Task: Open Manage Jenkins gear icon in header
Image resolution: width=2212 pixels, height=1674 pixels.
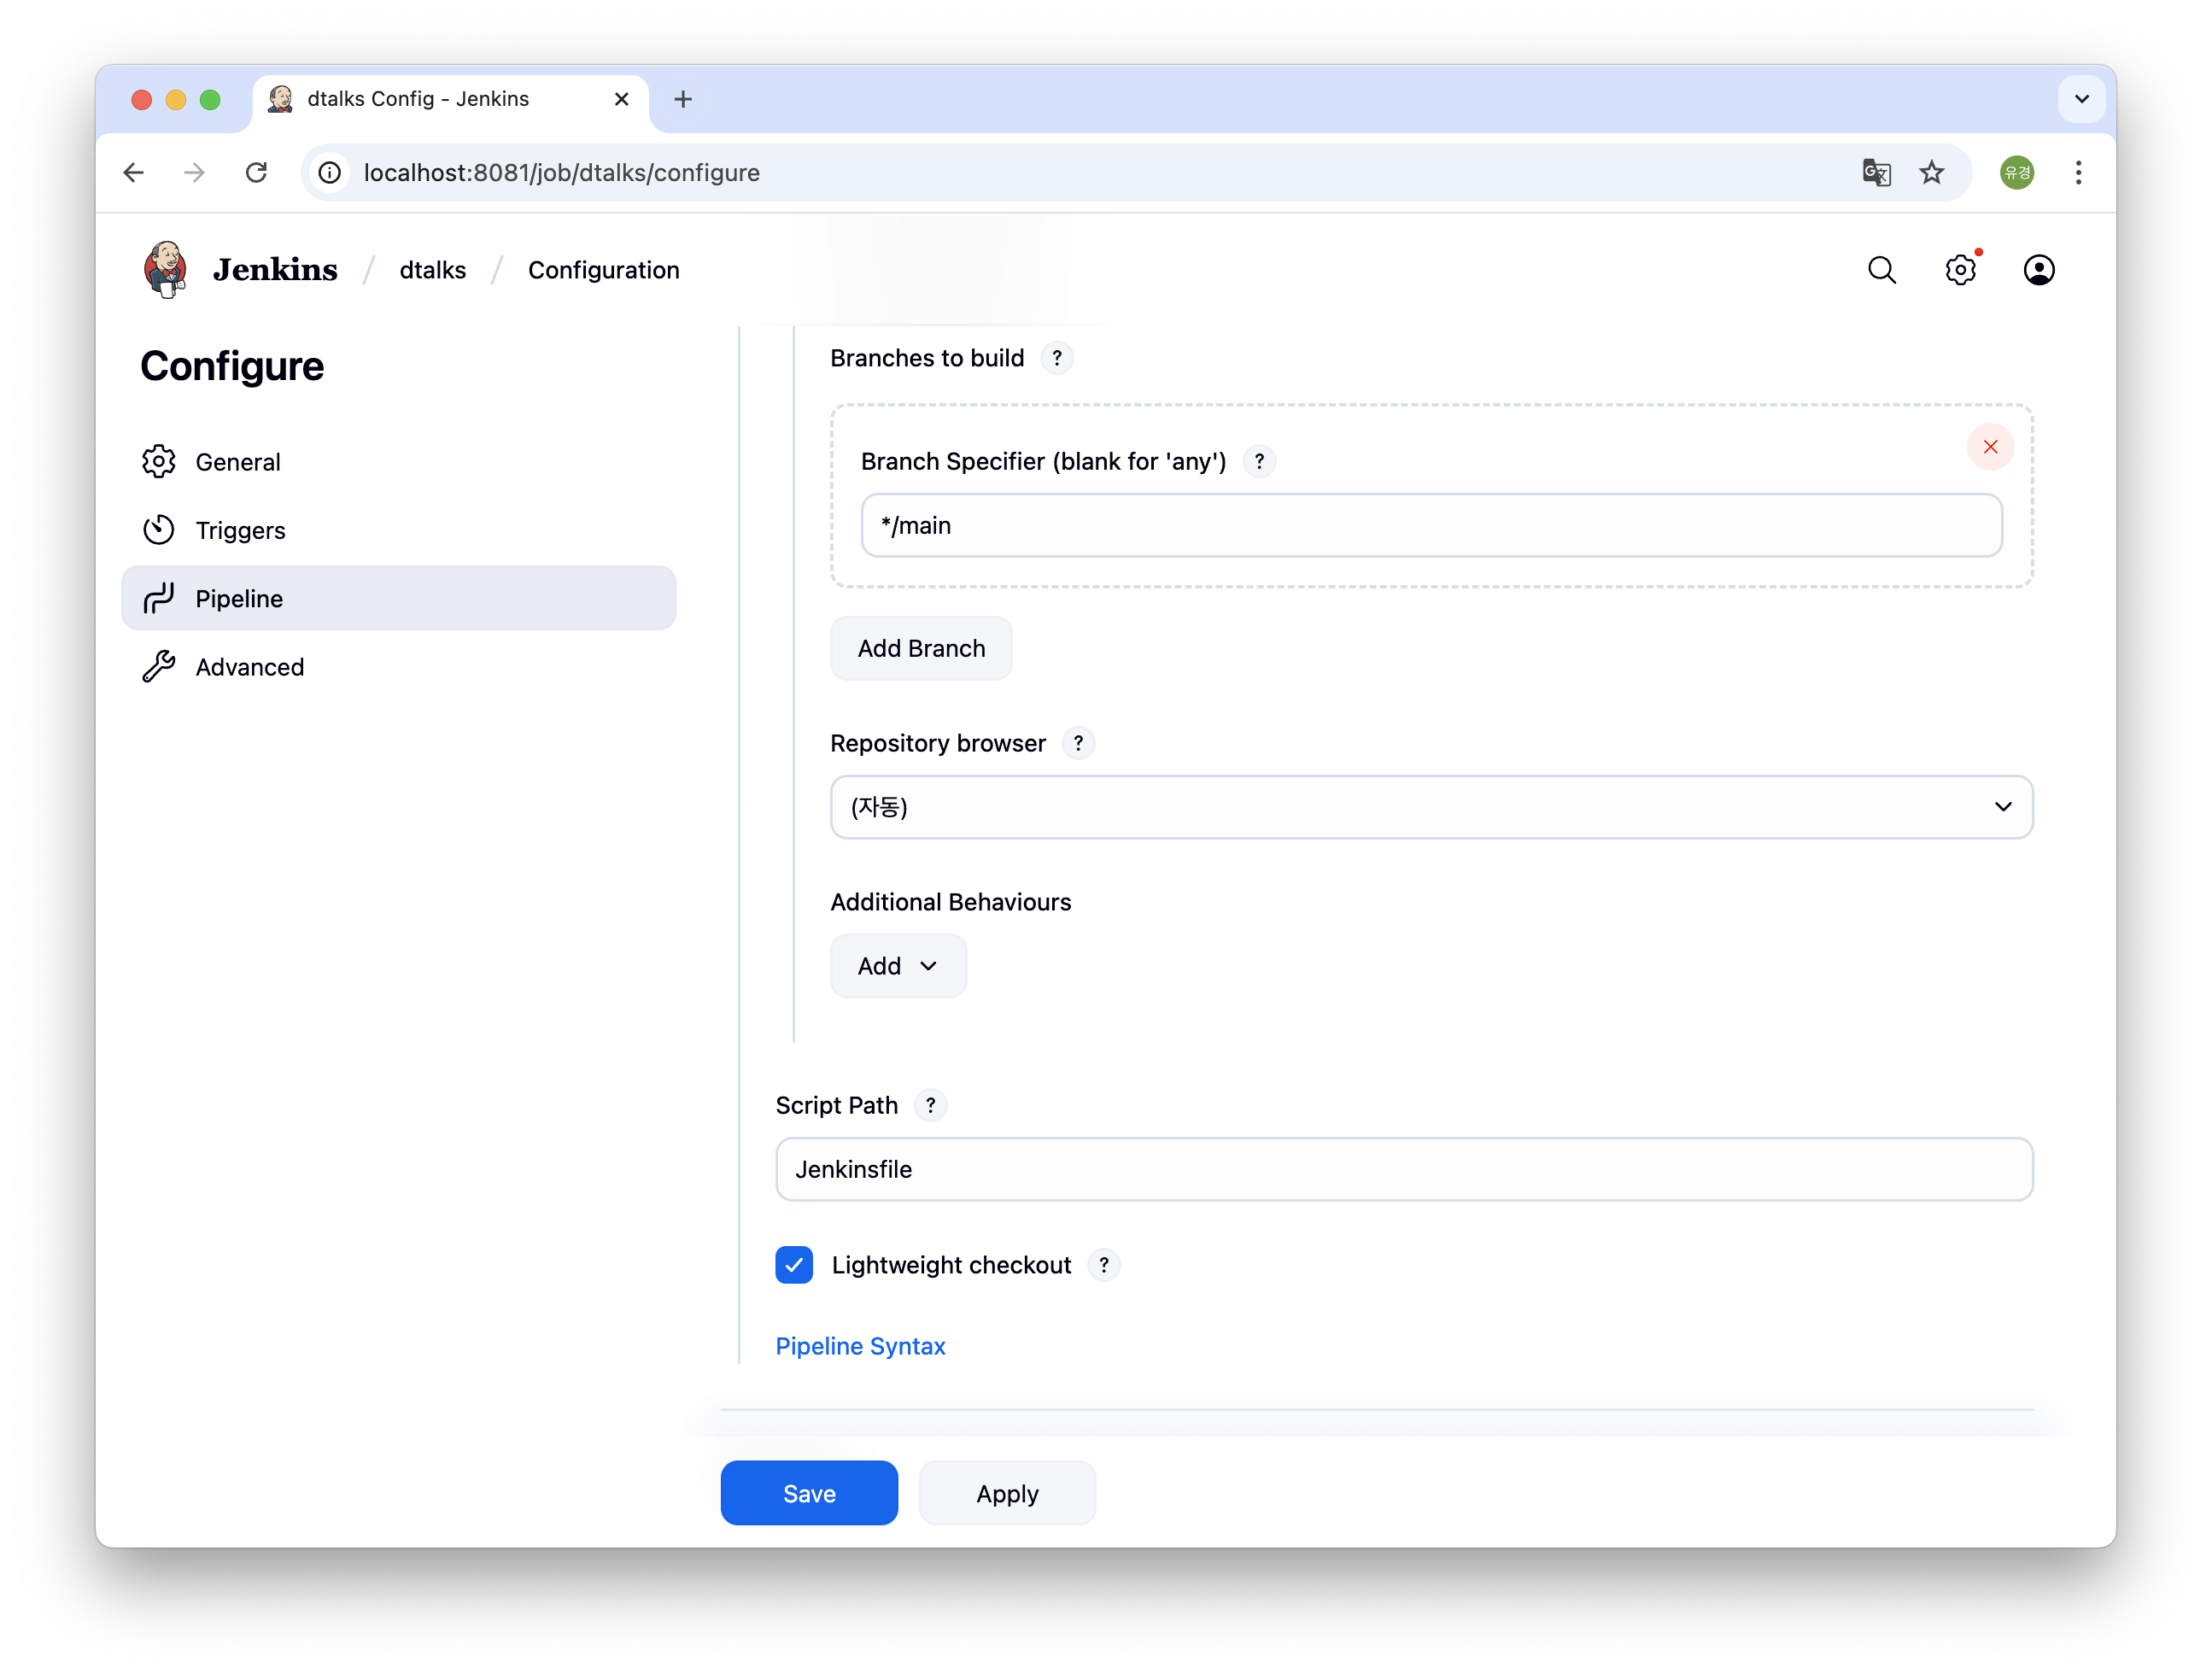Action: (1960, 270)
